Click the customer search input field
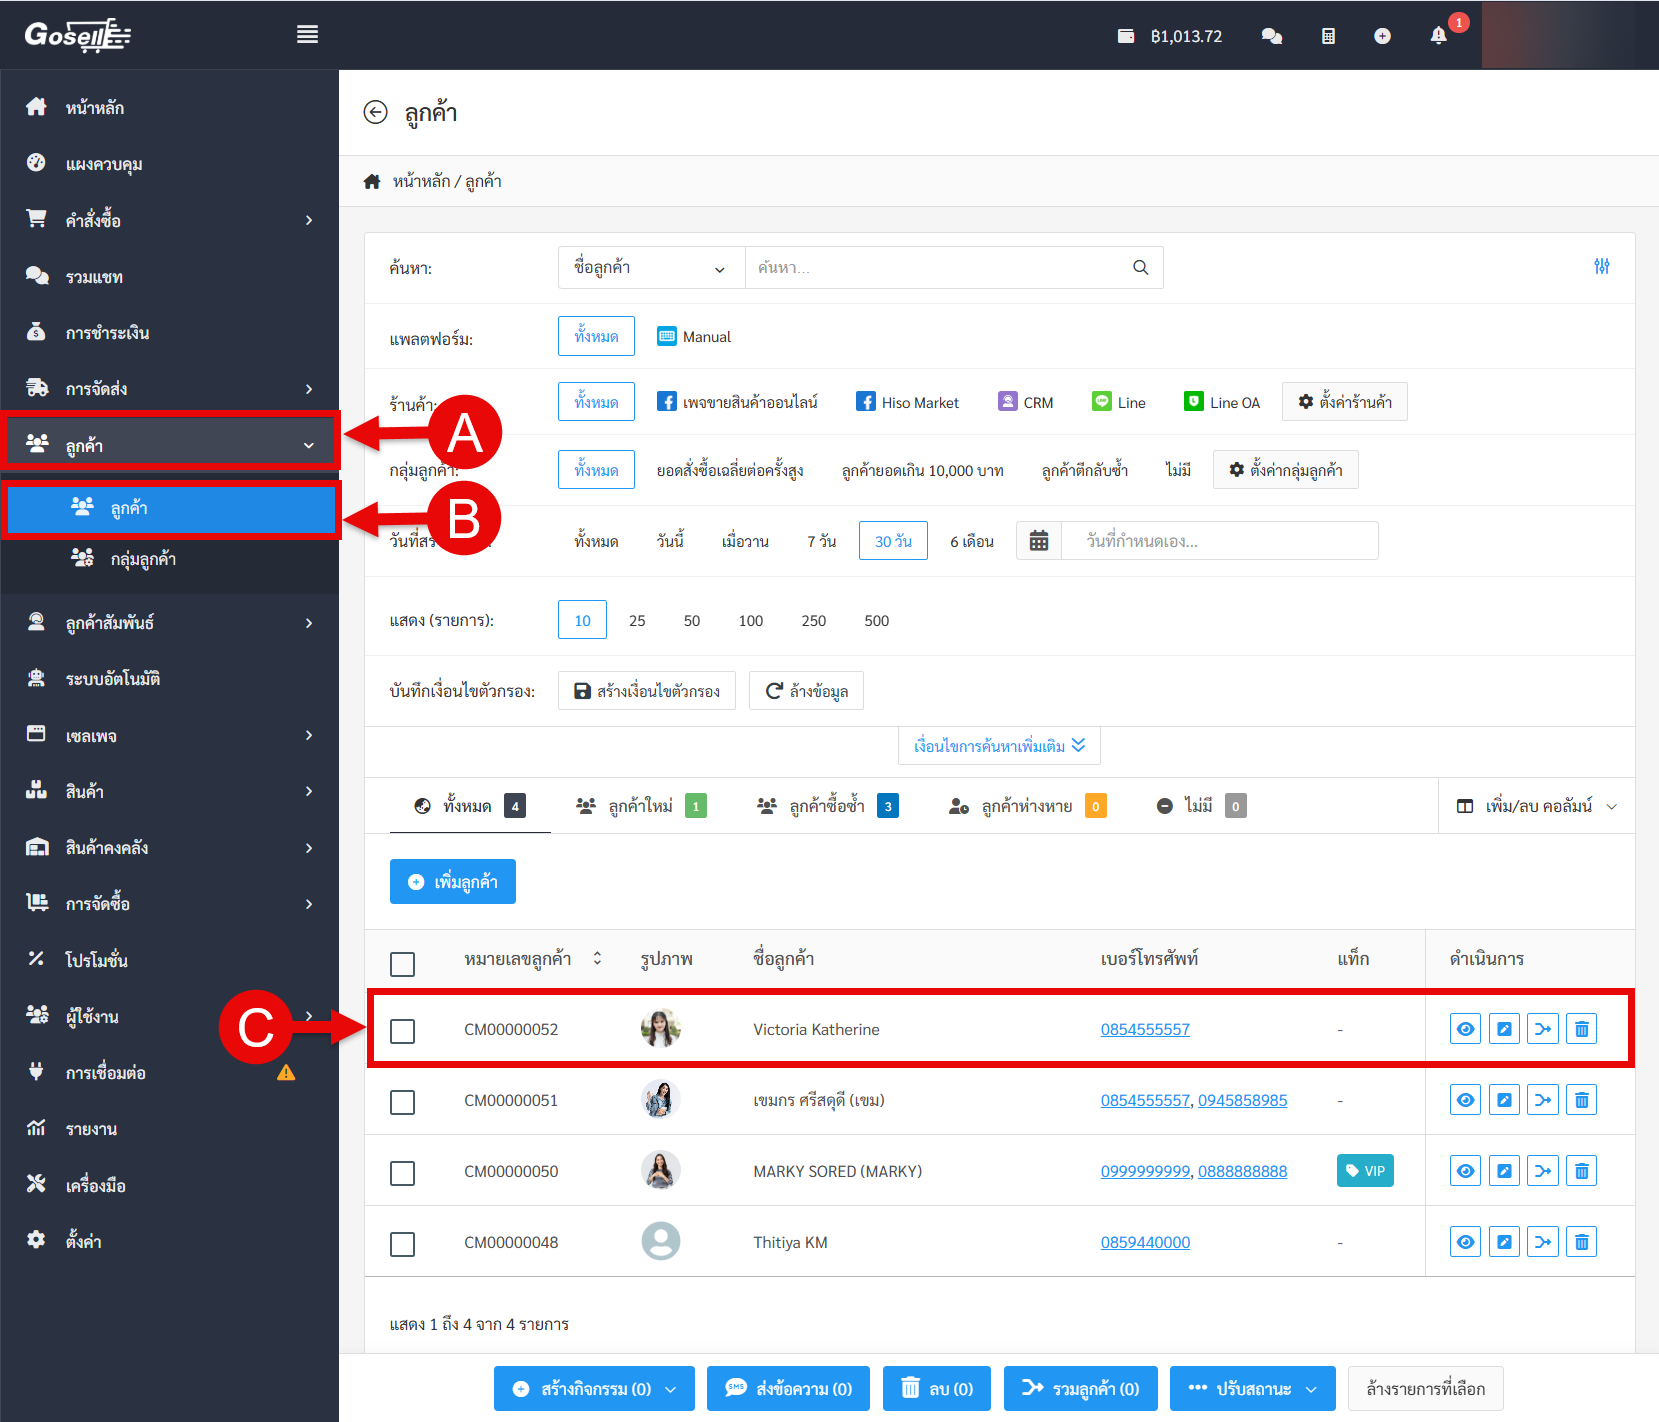 [940, 268]
